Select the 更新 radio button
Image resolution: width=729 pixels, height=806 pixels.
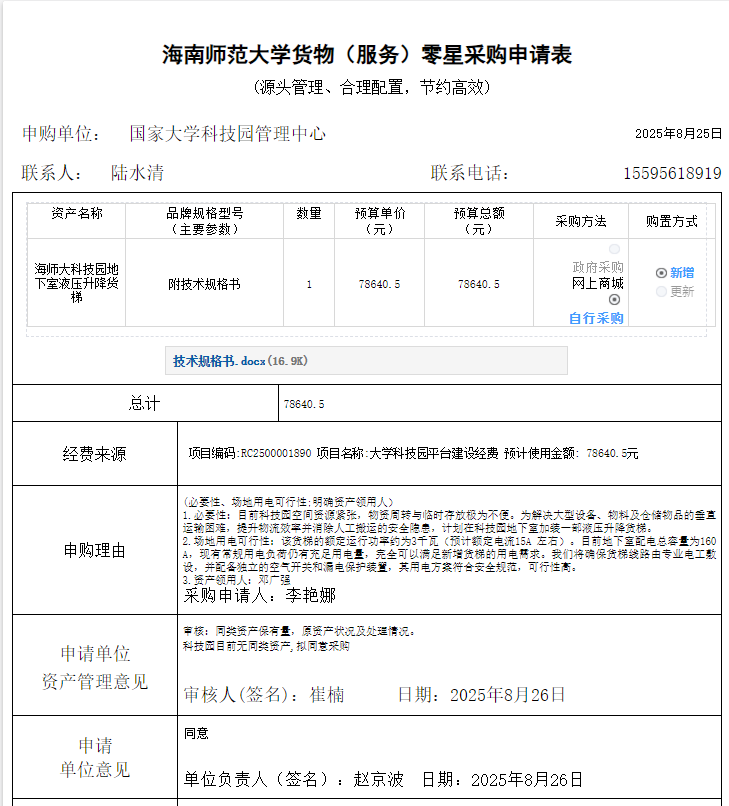pos(661,291)
